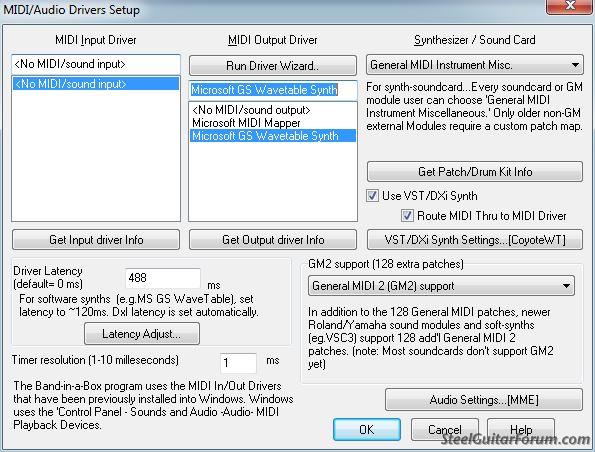Screen dimensions: 595x452
Task: Open Latency Adjust dialog
Action: tap(142, 334)
